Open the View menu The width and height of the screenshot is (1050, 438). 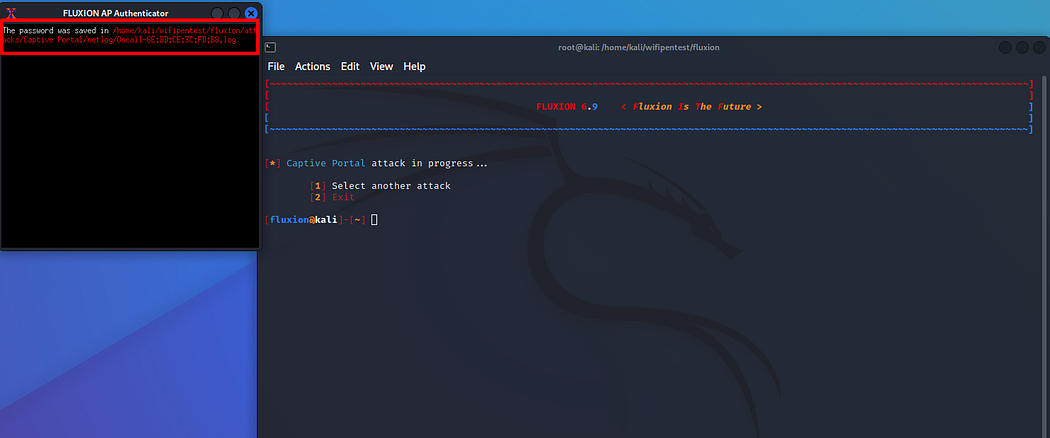point(382,66)
